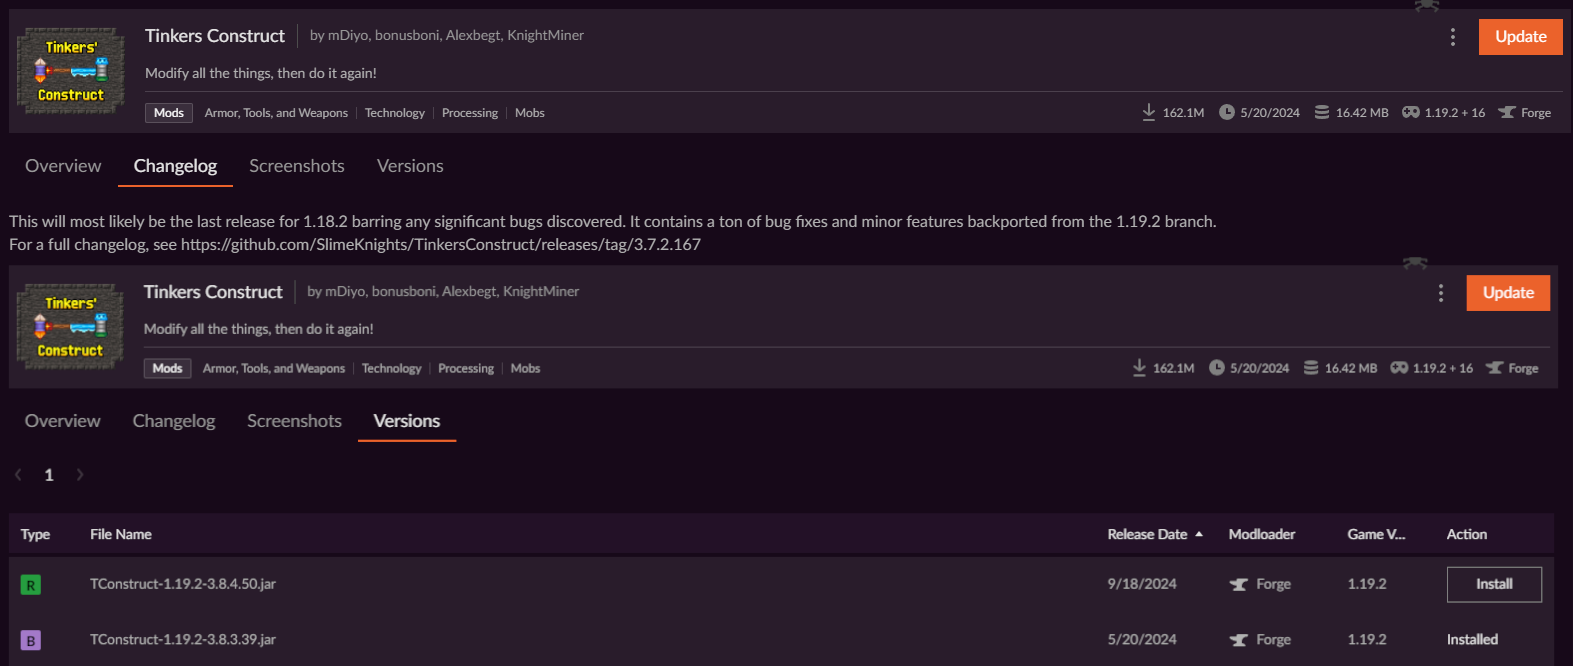This screenshot has width=1575, height=666.
Task: Click the top game version controller icon
Action: click(1410, 112)
